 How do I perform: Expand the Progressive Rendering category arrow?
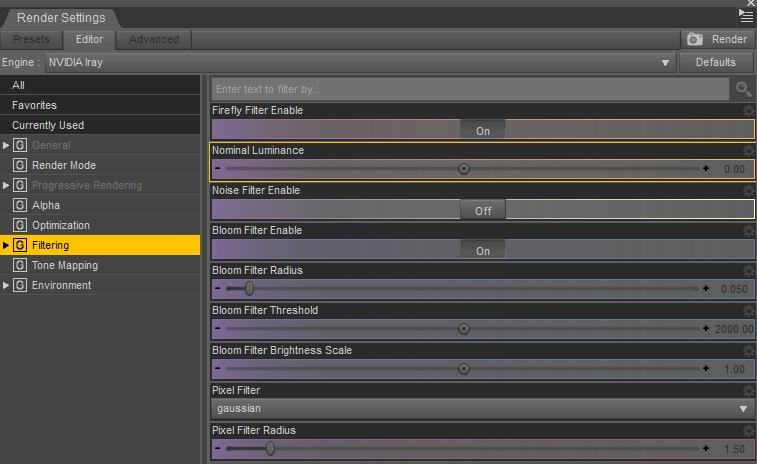tap(6, 185)
